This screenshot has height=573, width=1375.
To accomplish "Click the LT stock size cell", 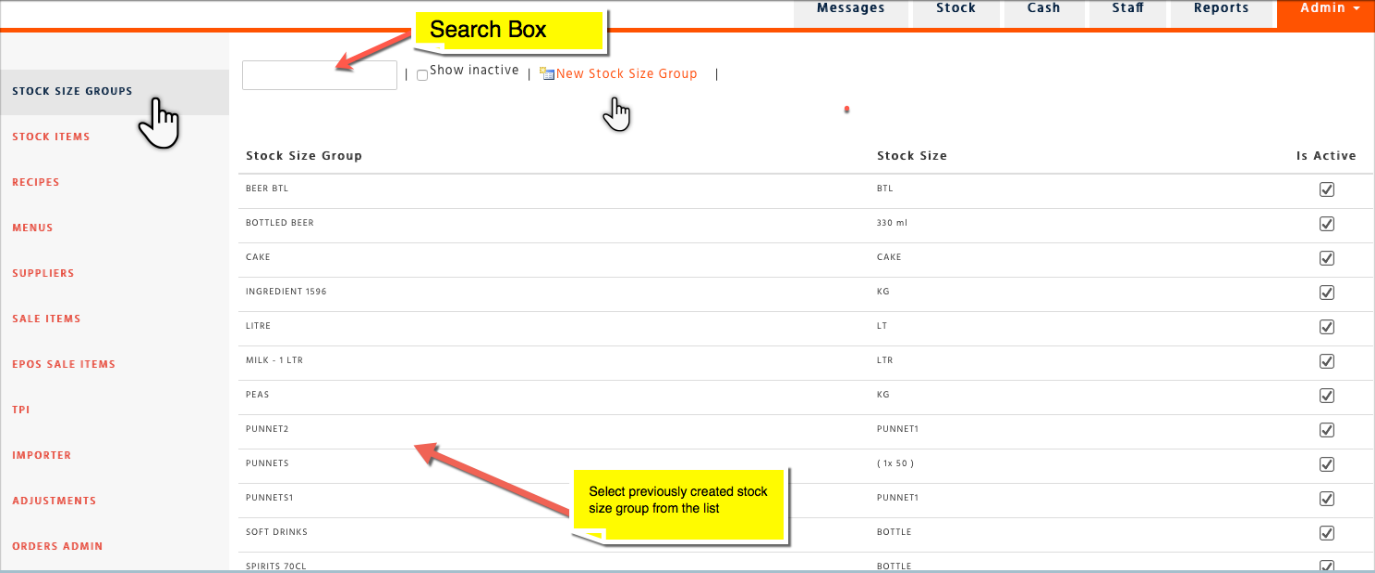I will (882, 326).
